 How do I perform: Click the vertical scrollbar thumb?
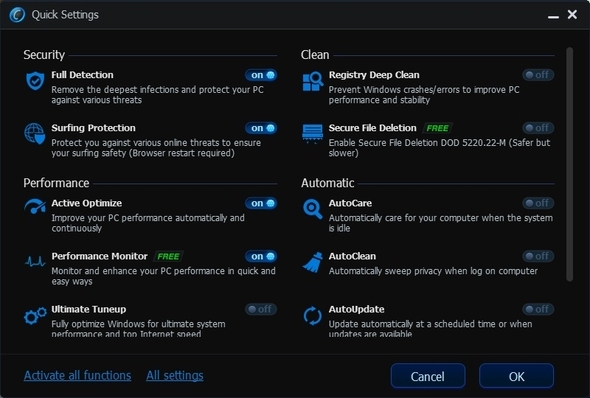click(570, 164)
